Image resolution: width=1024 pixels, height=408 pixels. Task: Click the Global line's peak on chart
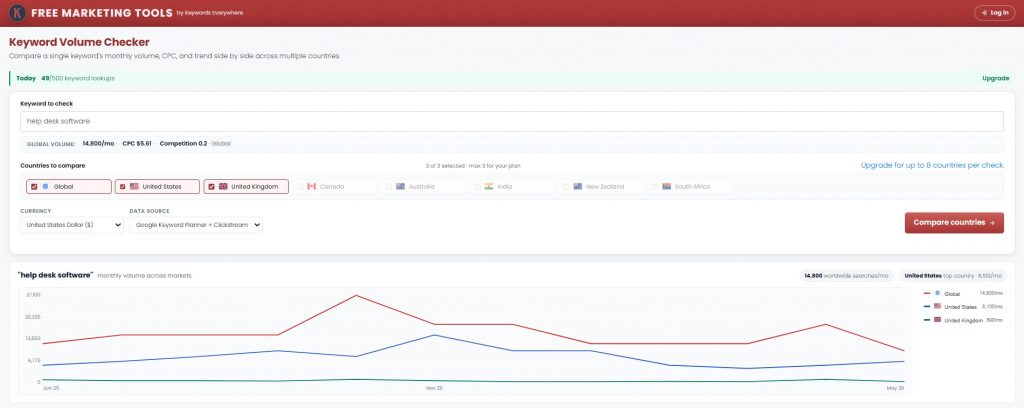356,296
